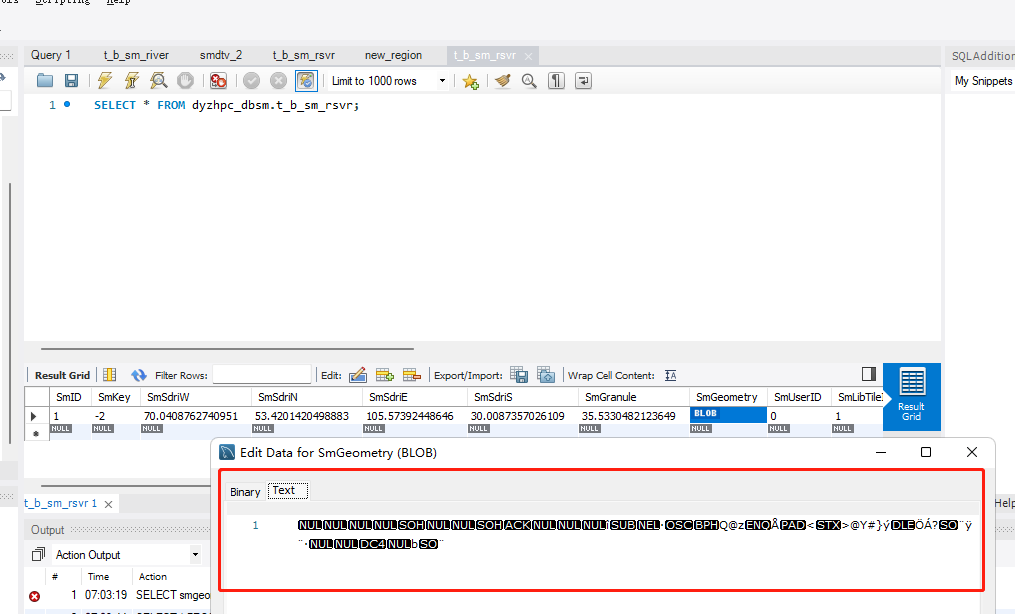Viewport: 1015px width, 614px height.
Task: Click the SQL editor horizontal scrollbar
Action: point(227,349)
